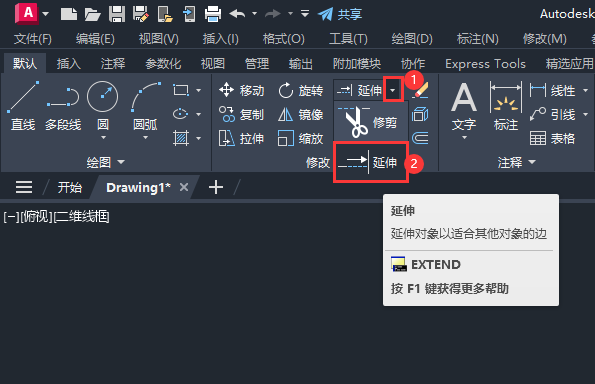Select the hatch fill tool icon
Image resolution: width=595 pixels, height=384 pixels.
[x=181, y=138]
